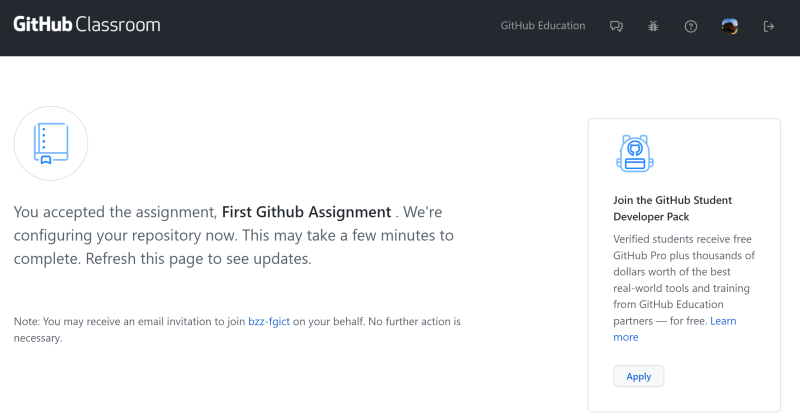Click the Student Pack backpack icon
800x420 pixels.
[x=635, y=153]
